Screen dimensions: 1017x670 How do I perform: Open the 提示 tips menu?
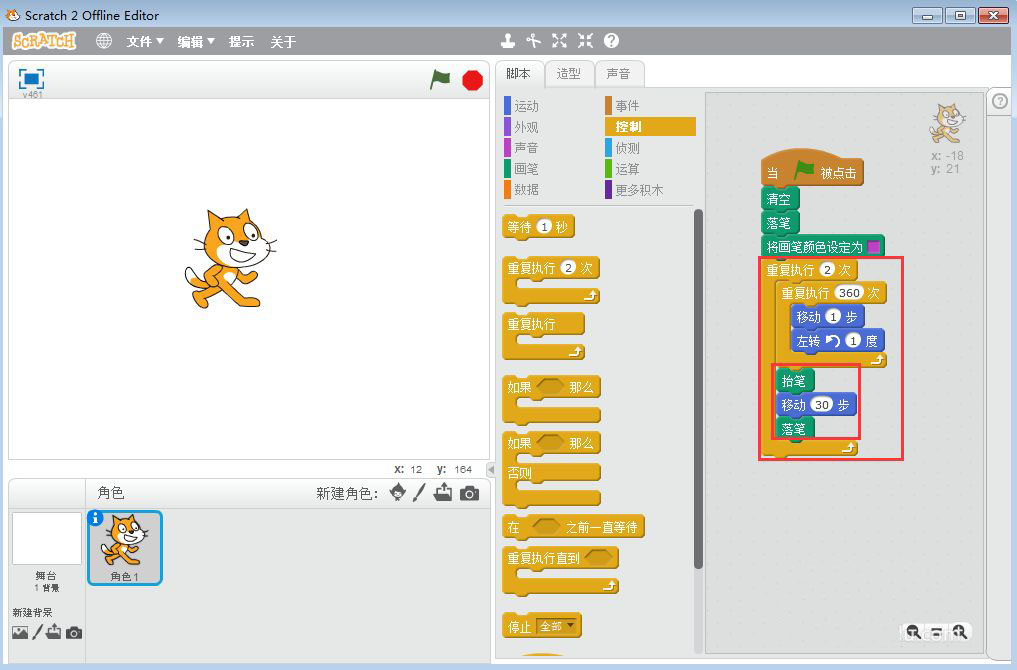coord(241,42)
